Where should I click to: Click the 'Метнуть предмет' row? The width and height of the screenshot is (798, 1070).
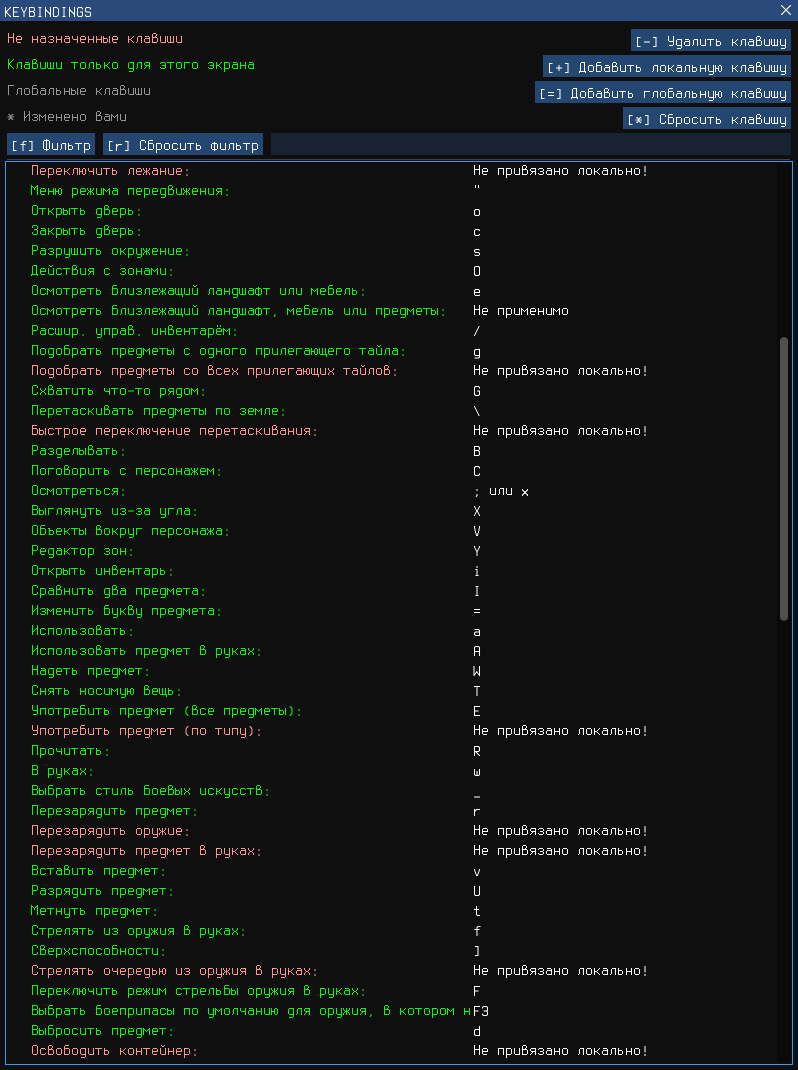(x=94, y=911)
